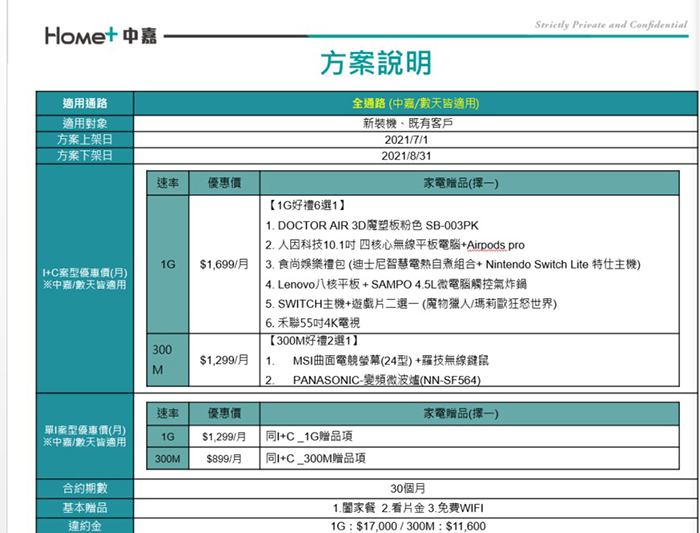Select the 適用通路 header cell

click(85, 104)
